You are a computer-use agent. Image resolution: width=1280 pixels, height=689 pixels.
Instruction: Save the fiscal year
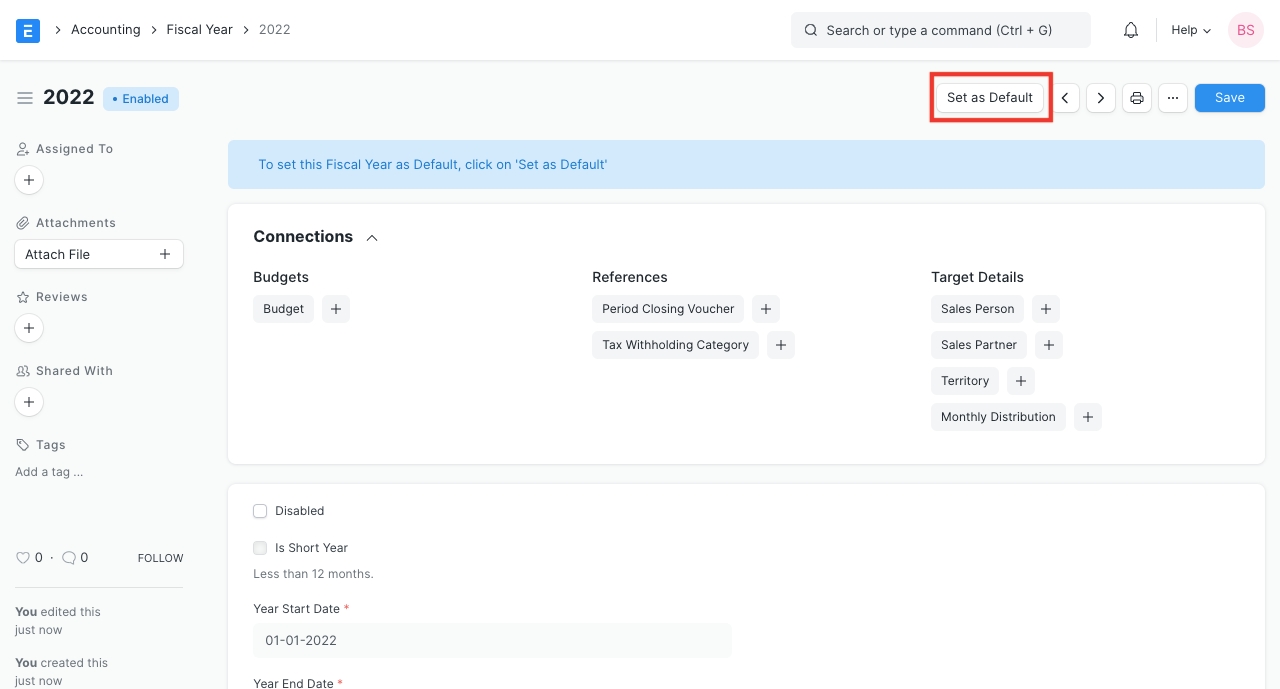(1229, 98)
